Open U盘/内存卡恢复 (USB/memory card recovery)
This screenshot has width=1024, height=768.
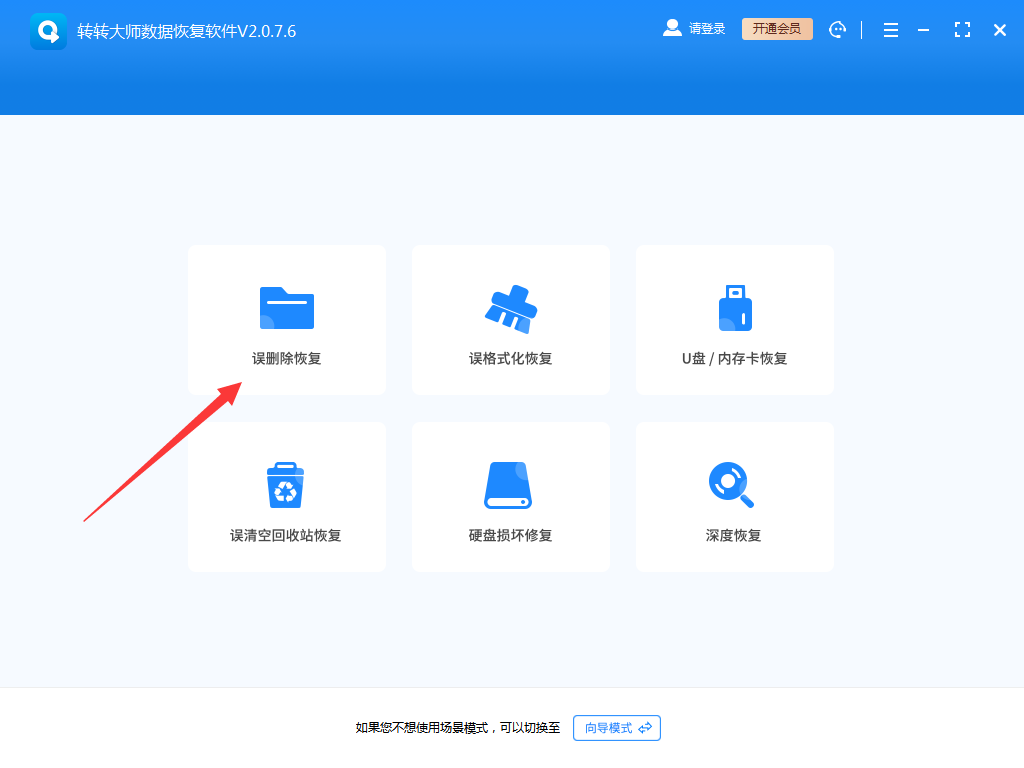click(x=734, y=320)
